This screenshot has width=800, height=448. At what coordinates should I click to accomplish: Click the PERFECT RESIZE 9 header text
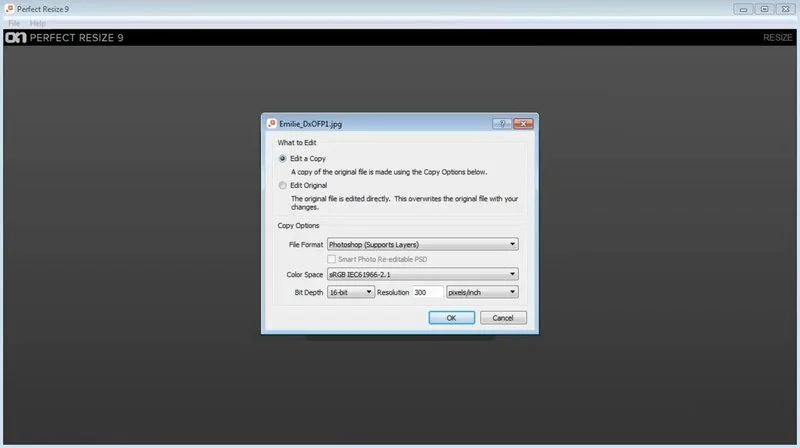[77, 38]
